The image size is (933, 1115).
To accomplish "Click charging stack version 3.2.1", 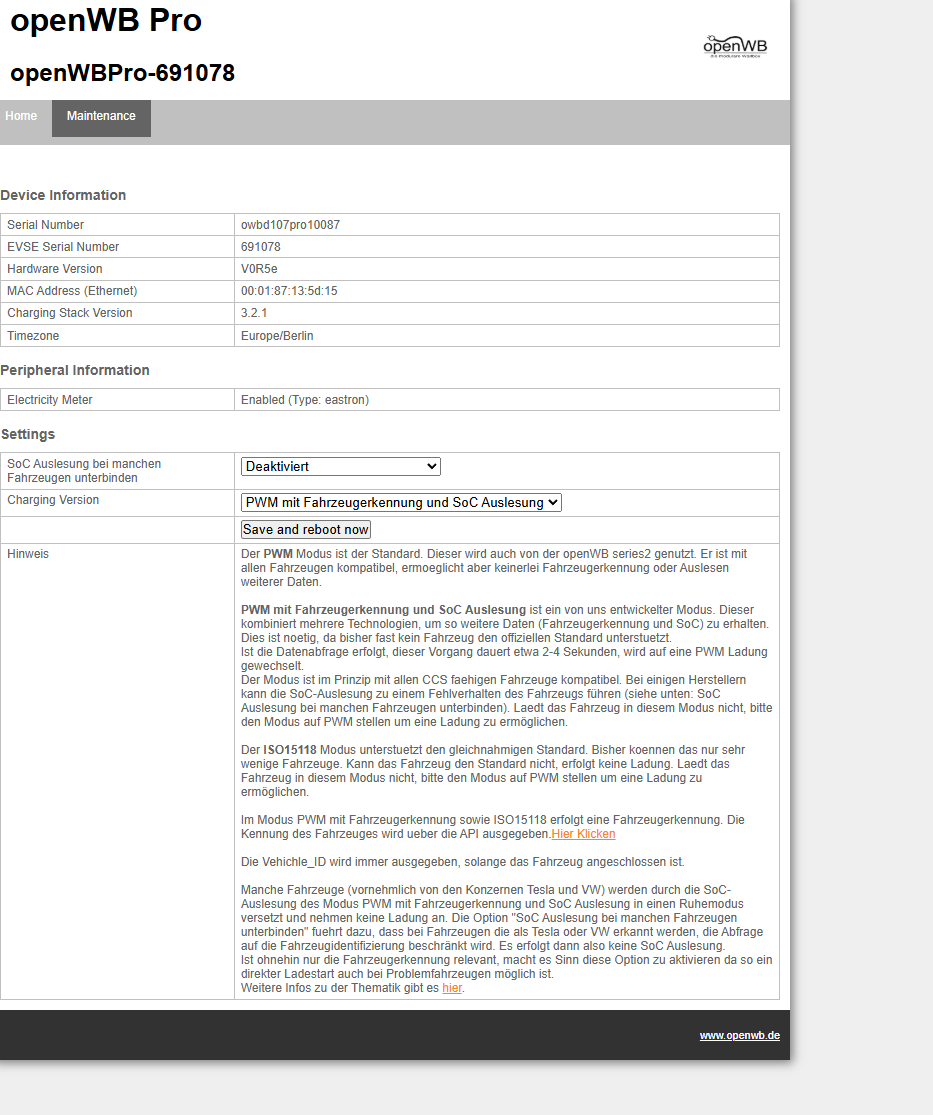I will pyautogui.click(x=254, y=313).
